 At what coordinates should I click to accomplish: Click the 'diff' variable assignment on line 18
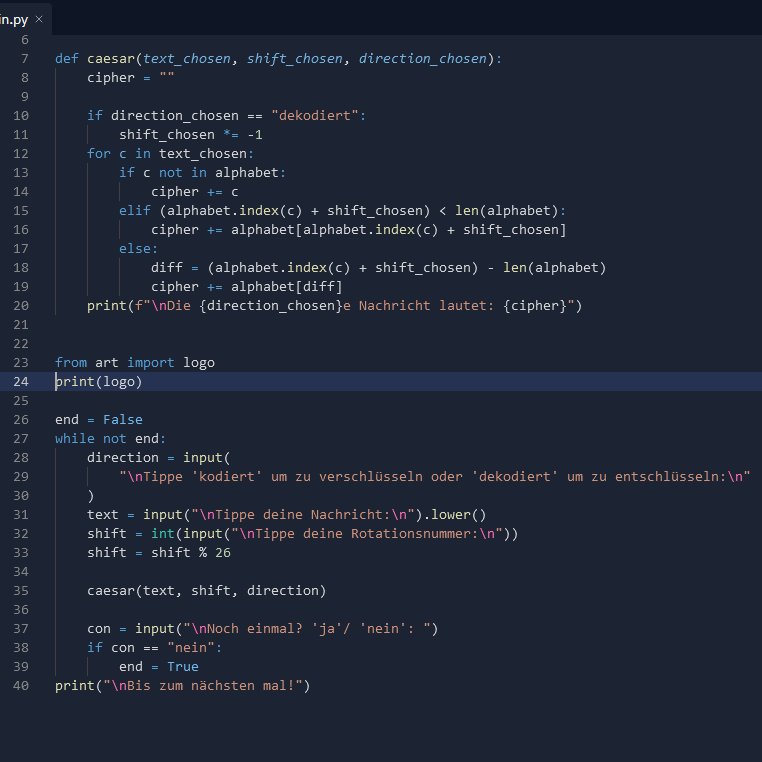click(167, 268)
